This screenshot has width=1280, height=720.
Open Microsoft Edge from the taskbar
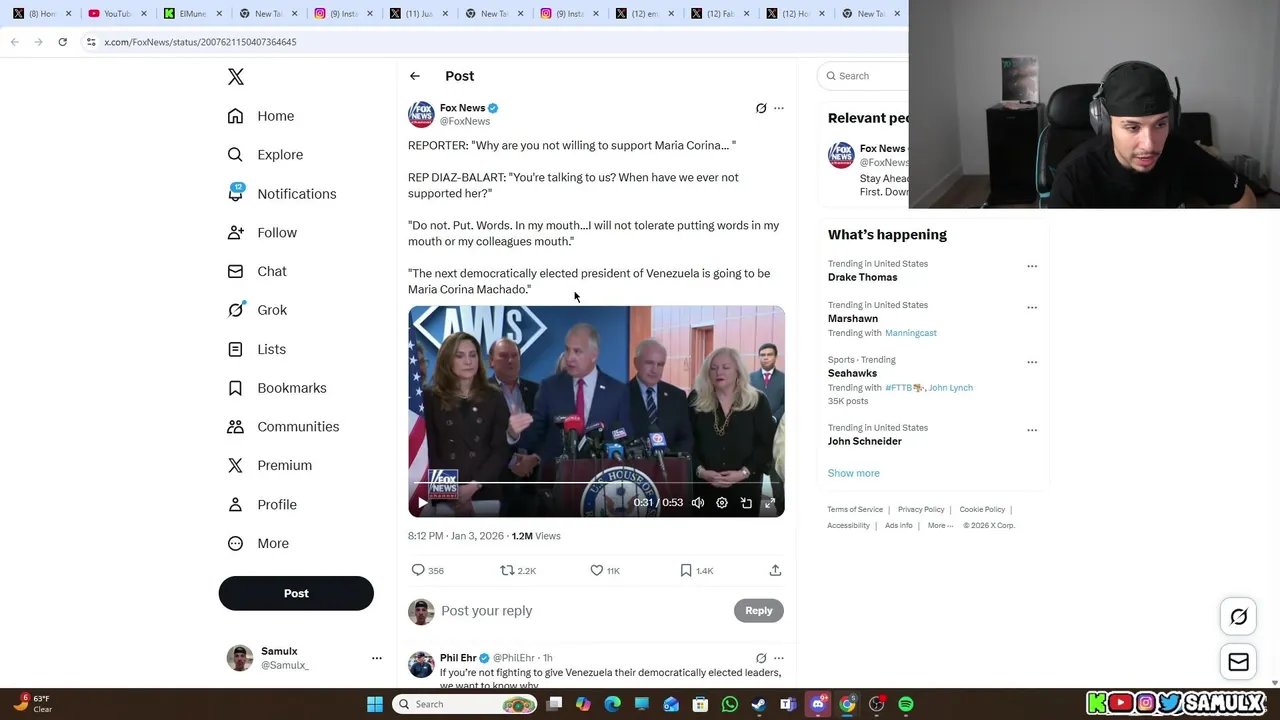[613, 704]
